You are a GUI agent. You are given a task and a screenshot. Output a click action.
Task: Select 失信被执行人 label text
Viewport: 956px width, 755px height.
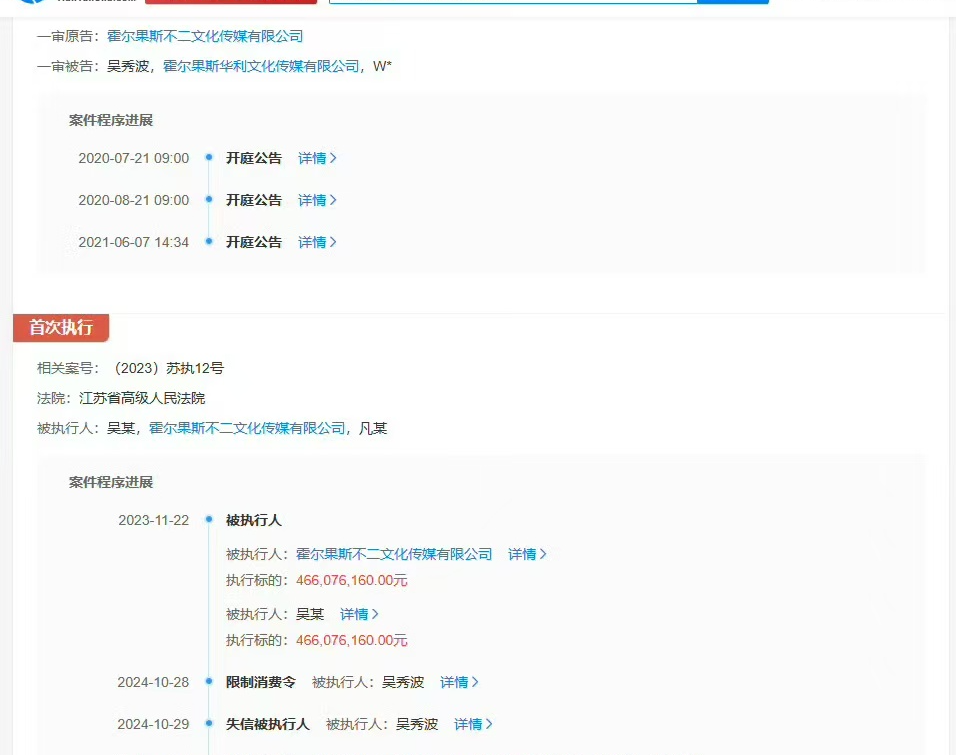click(268, 724)
